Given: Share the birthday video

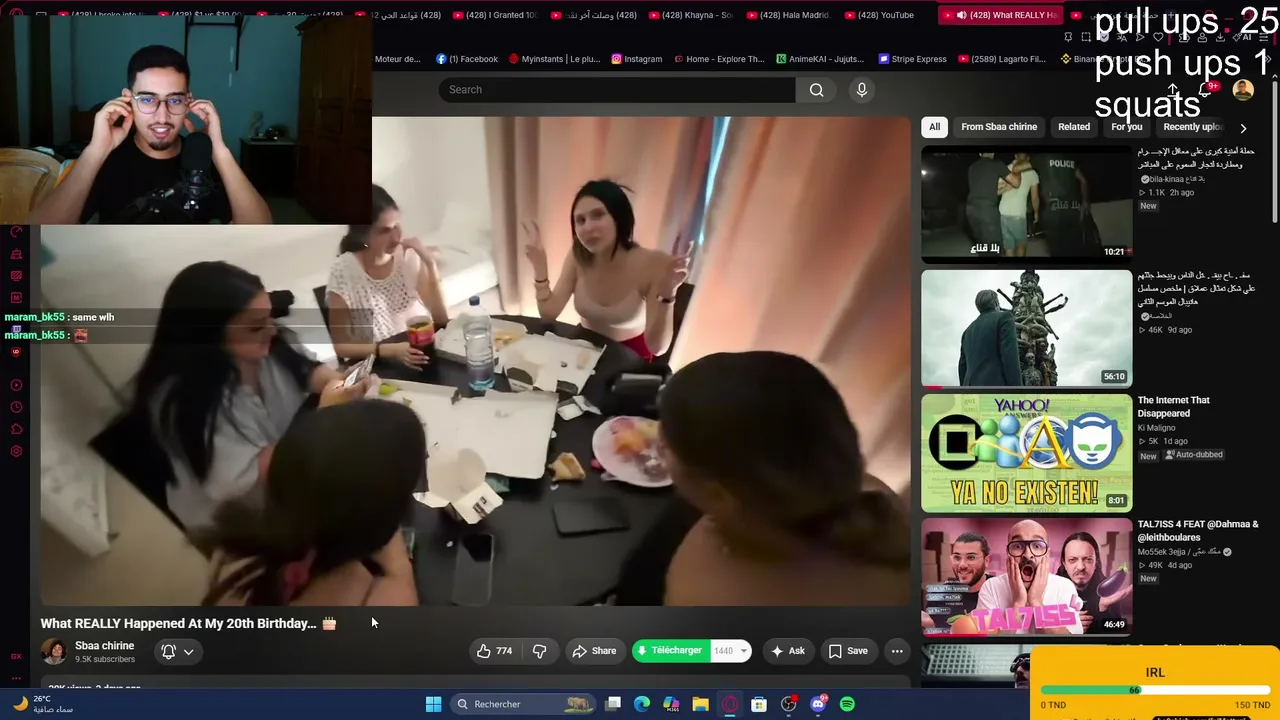Looking at the screenshot, I should click(594, 651).
